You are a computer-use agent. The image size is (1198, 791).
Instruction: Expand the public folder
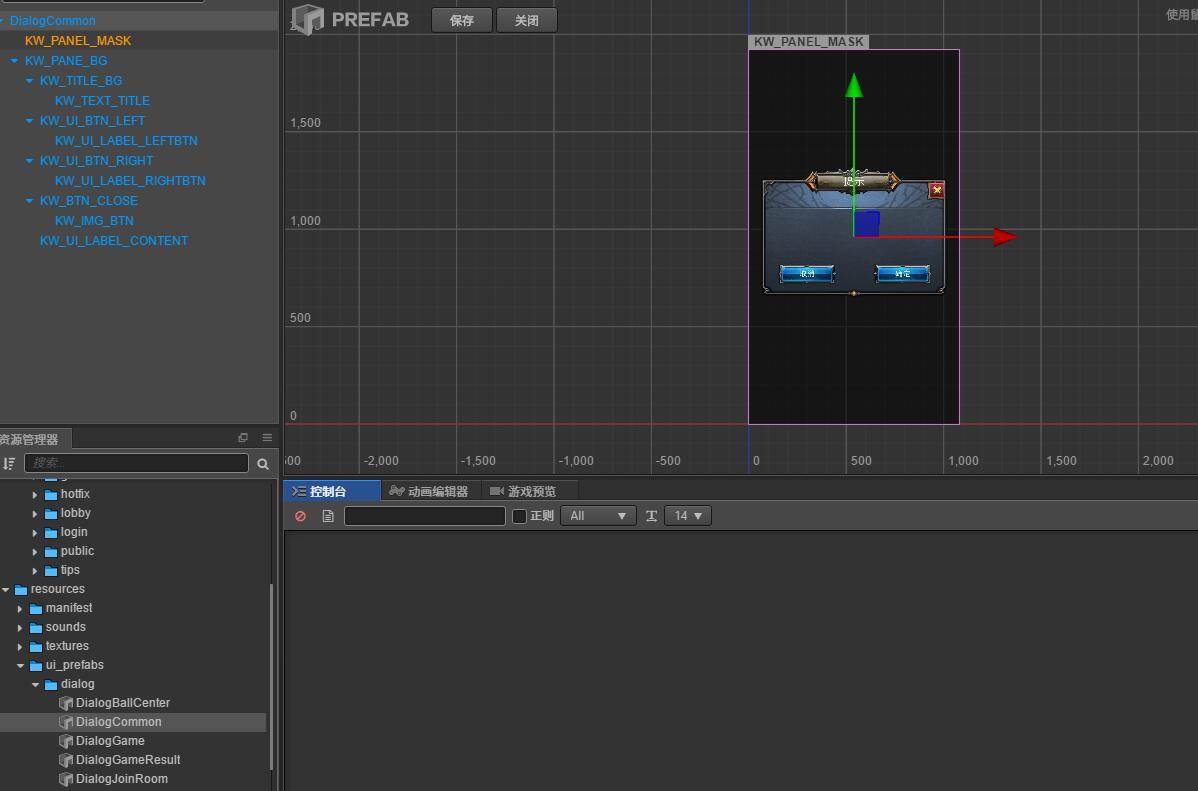point(35,552)
